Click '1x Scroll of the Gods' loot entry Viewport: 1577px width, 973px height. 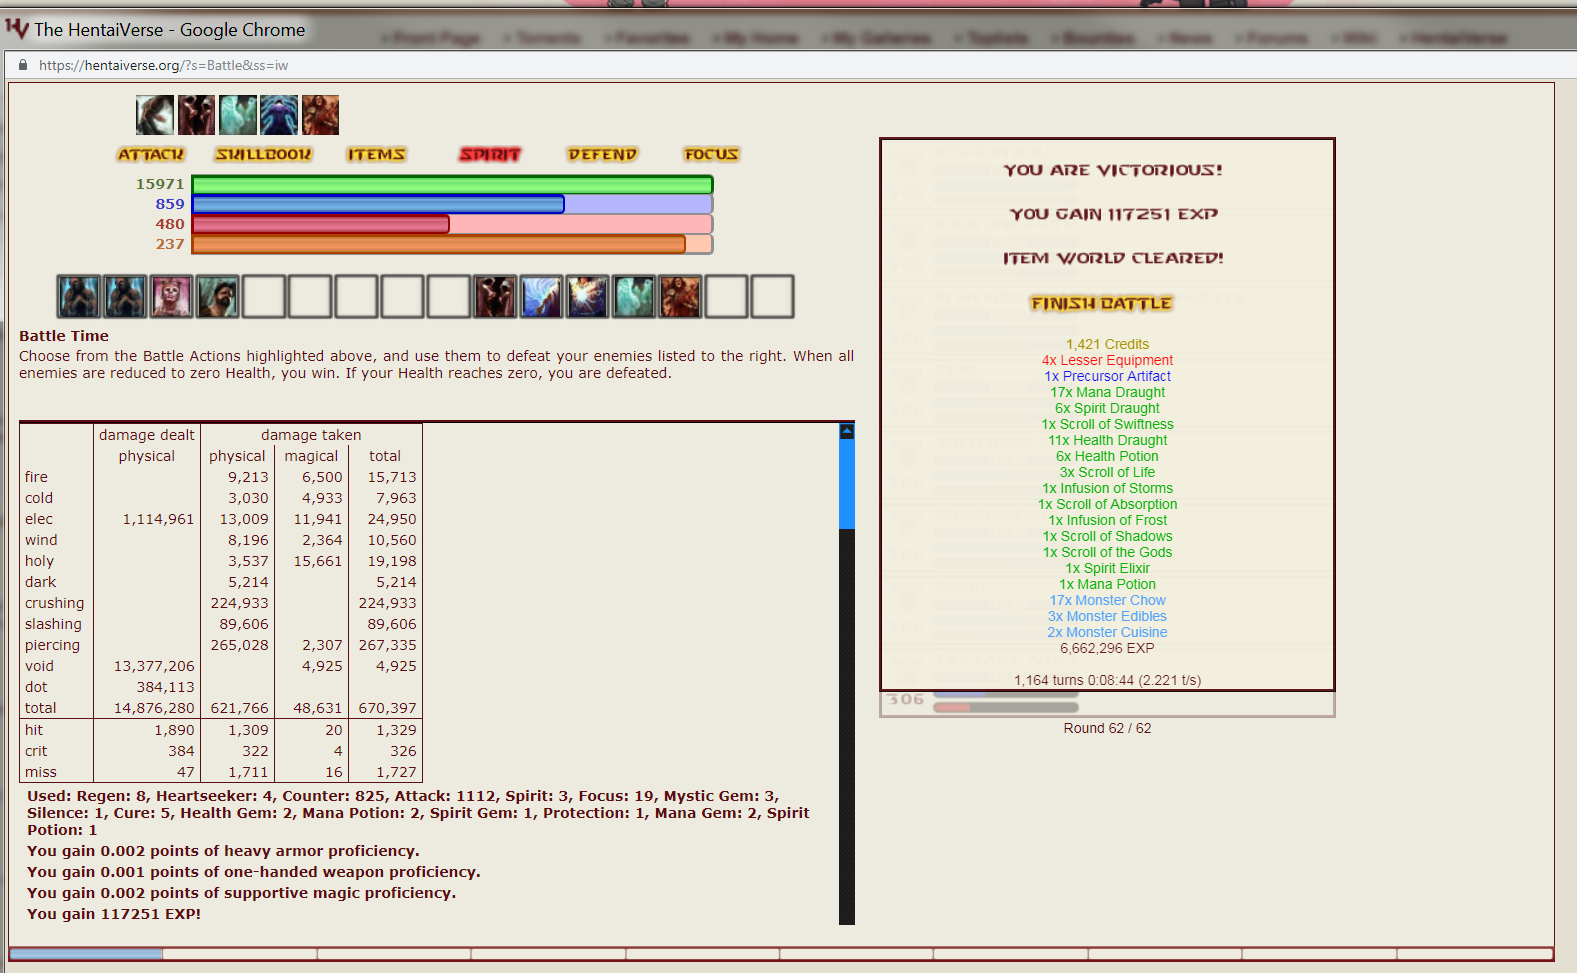coord(1107,552)
